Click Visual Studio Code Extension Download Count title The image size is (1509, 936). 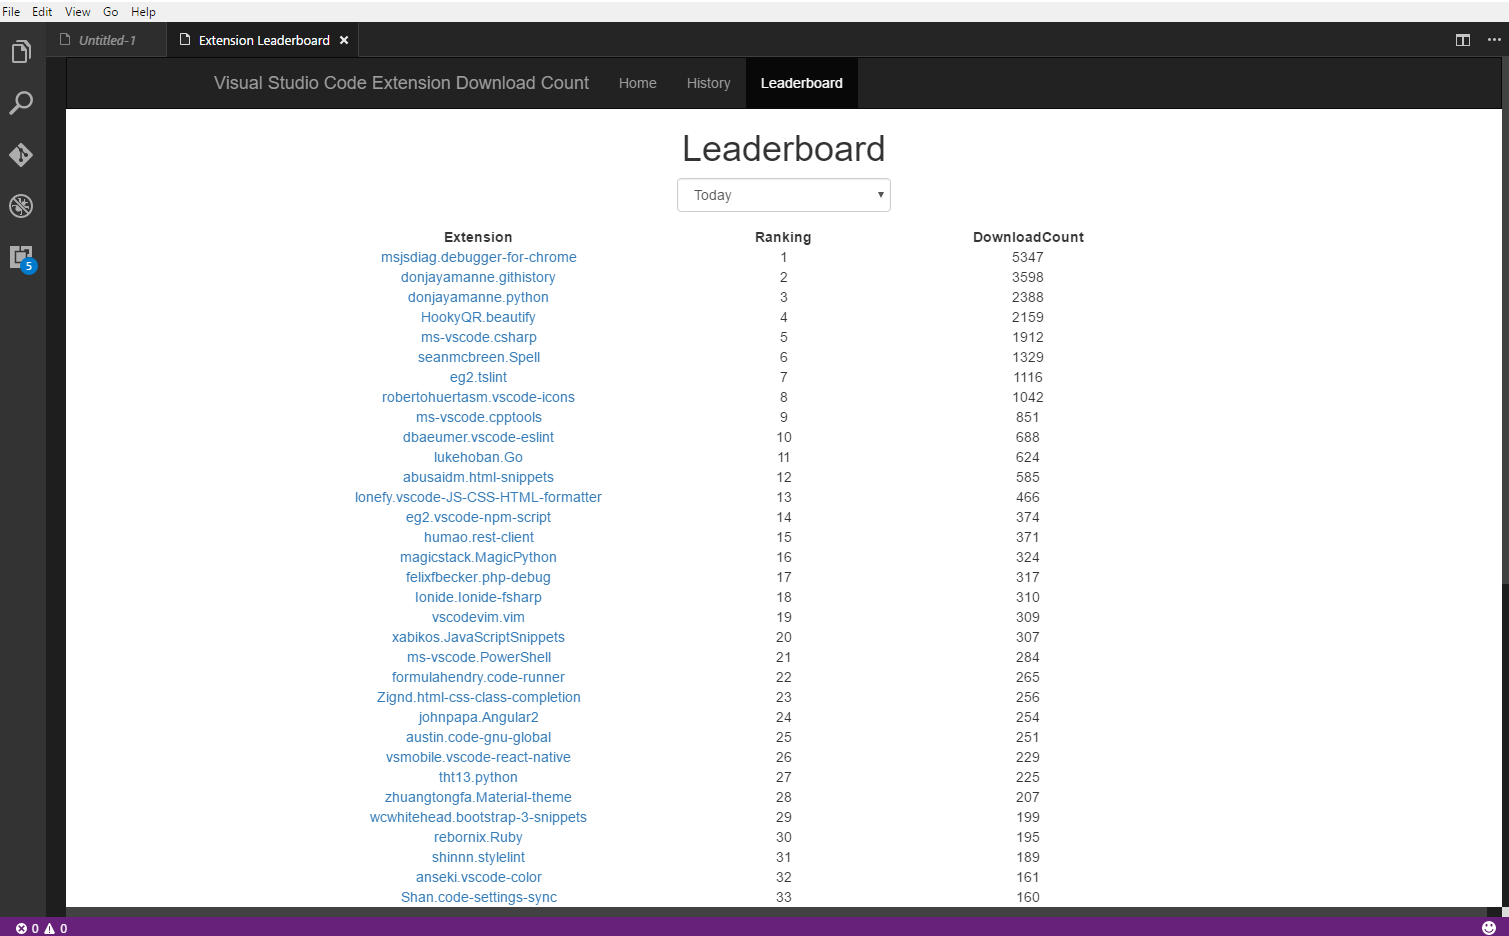[x=401, y=83]
